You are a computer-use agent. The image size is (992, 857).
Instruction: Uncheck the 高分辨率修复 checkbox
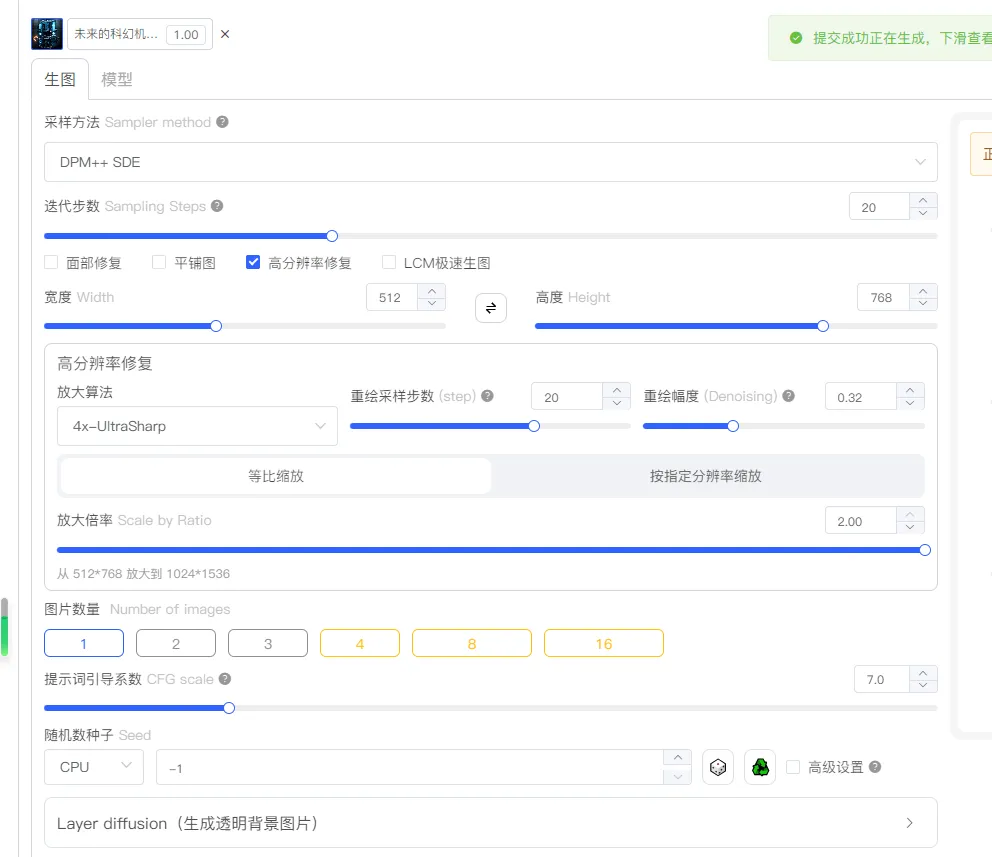click(253, 263)
